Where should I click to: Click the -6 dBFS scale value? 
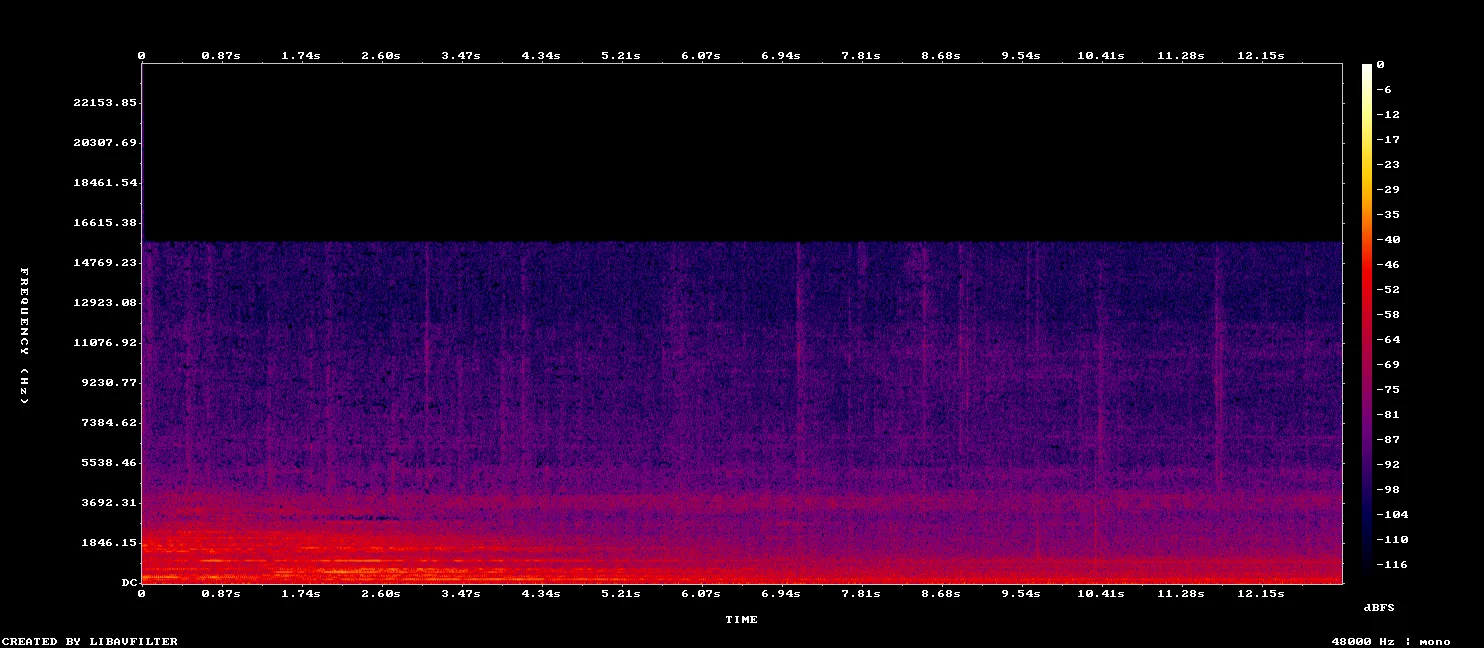1384,90
